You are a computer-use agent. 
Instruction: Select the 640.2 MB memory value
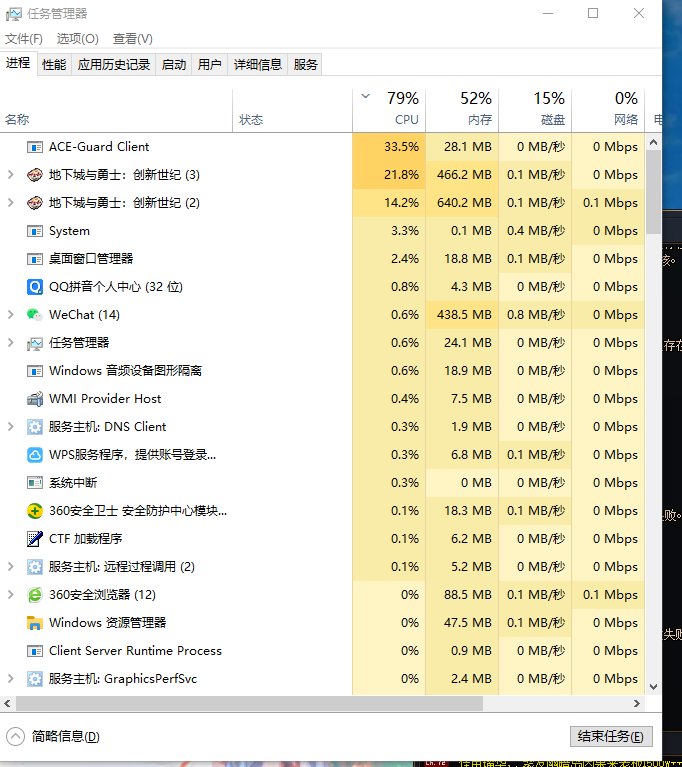462,203
